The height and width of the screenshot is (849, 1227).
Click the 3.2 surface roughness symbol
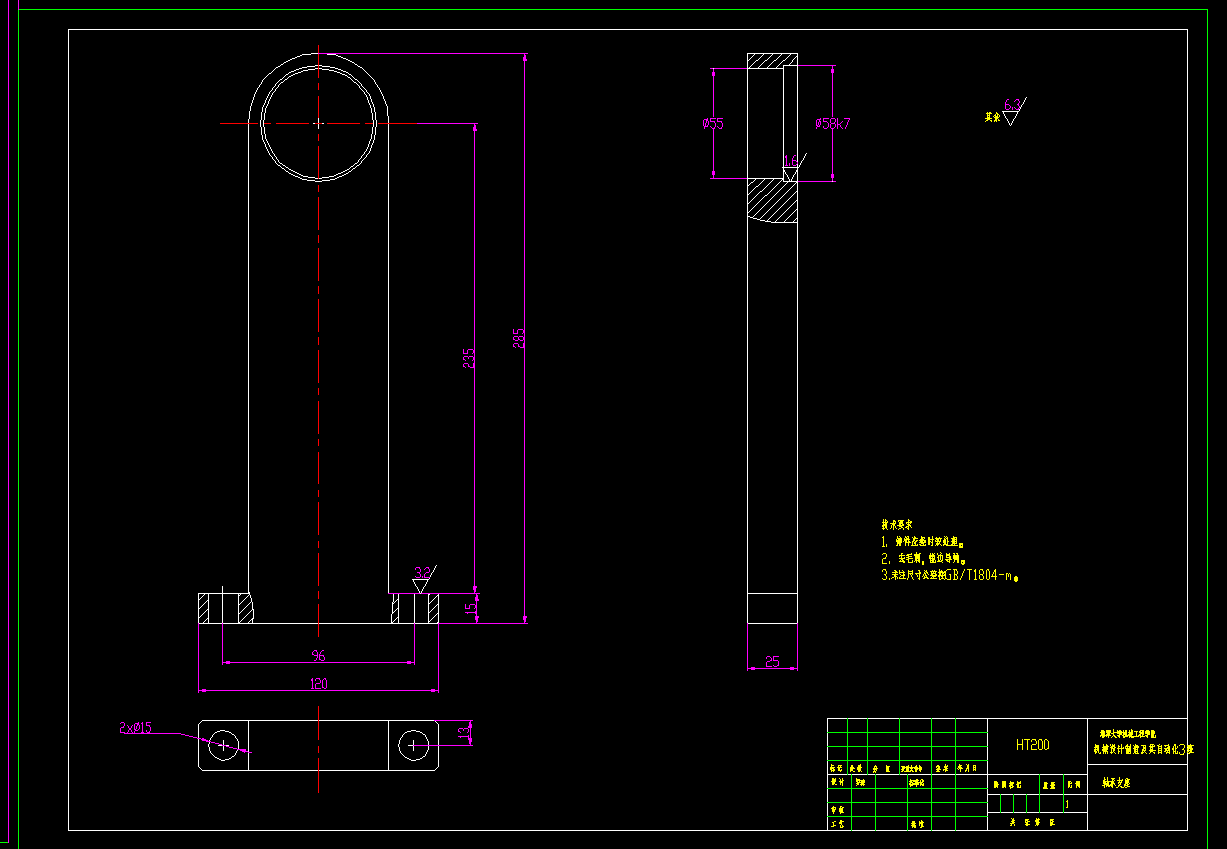[424, 577]
